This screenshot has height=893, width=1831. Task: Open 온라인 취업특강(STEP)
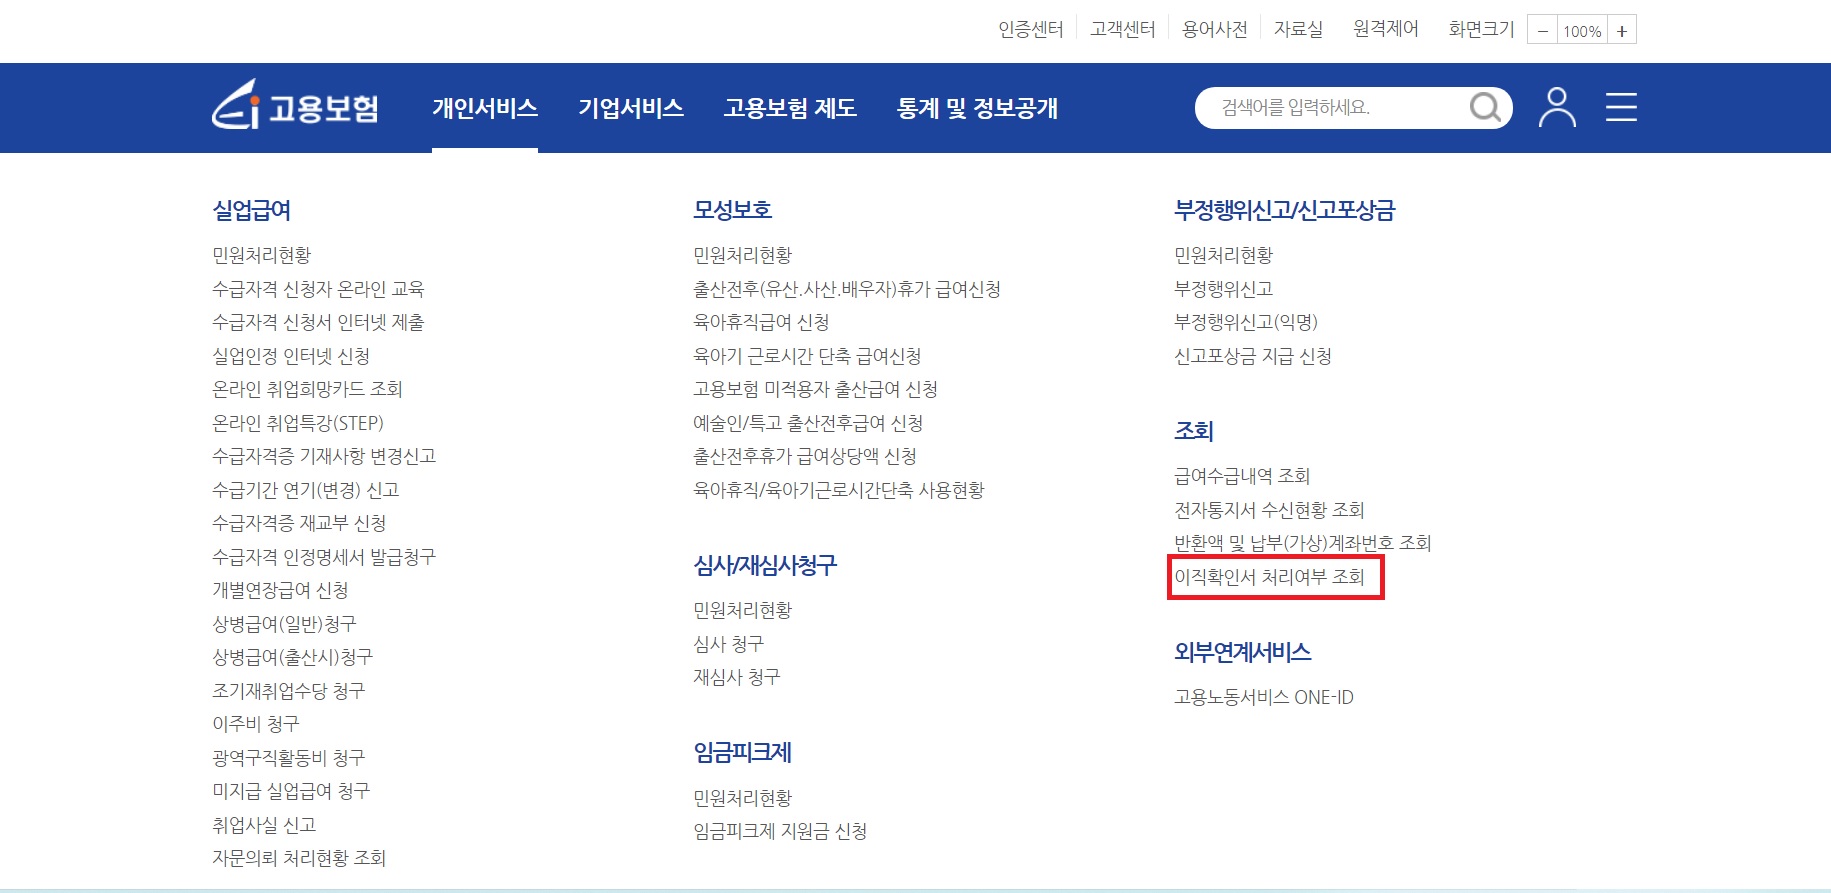tap(298, 423)
